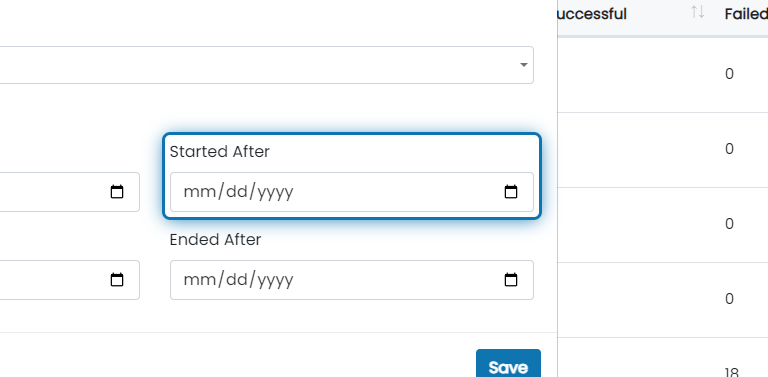Click the Failed column header
The image size is (768, 377).
point(746,14)
